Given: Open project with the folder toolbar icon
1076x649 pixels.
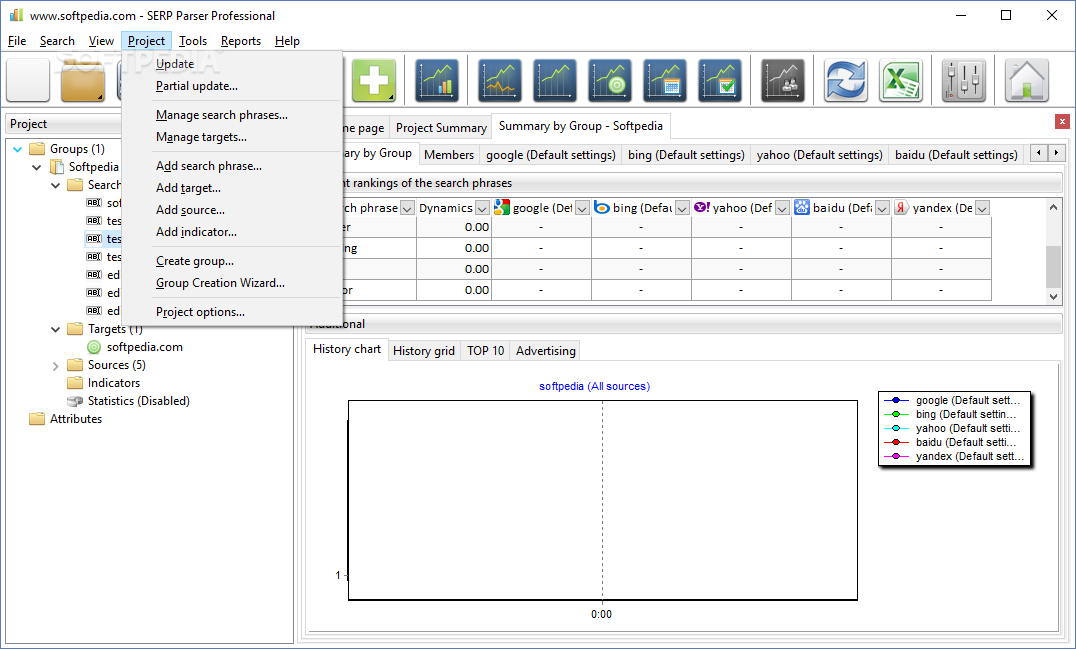Looking at the screenshot, I should pos(82,80).
